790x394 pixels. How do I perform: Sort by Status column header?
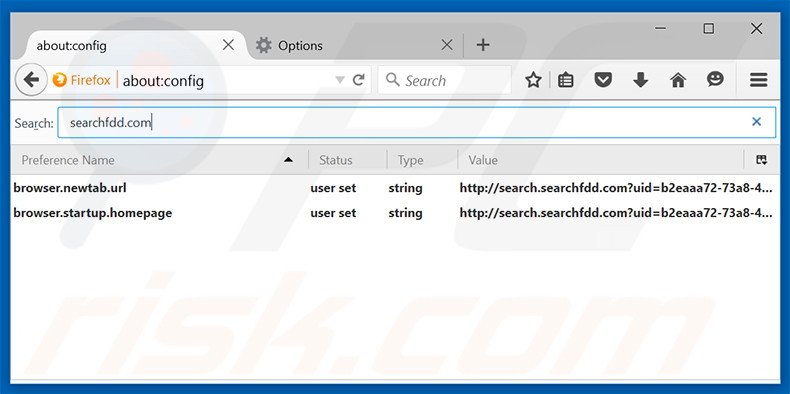pos(347,160)
